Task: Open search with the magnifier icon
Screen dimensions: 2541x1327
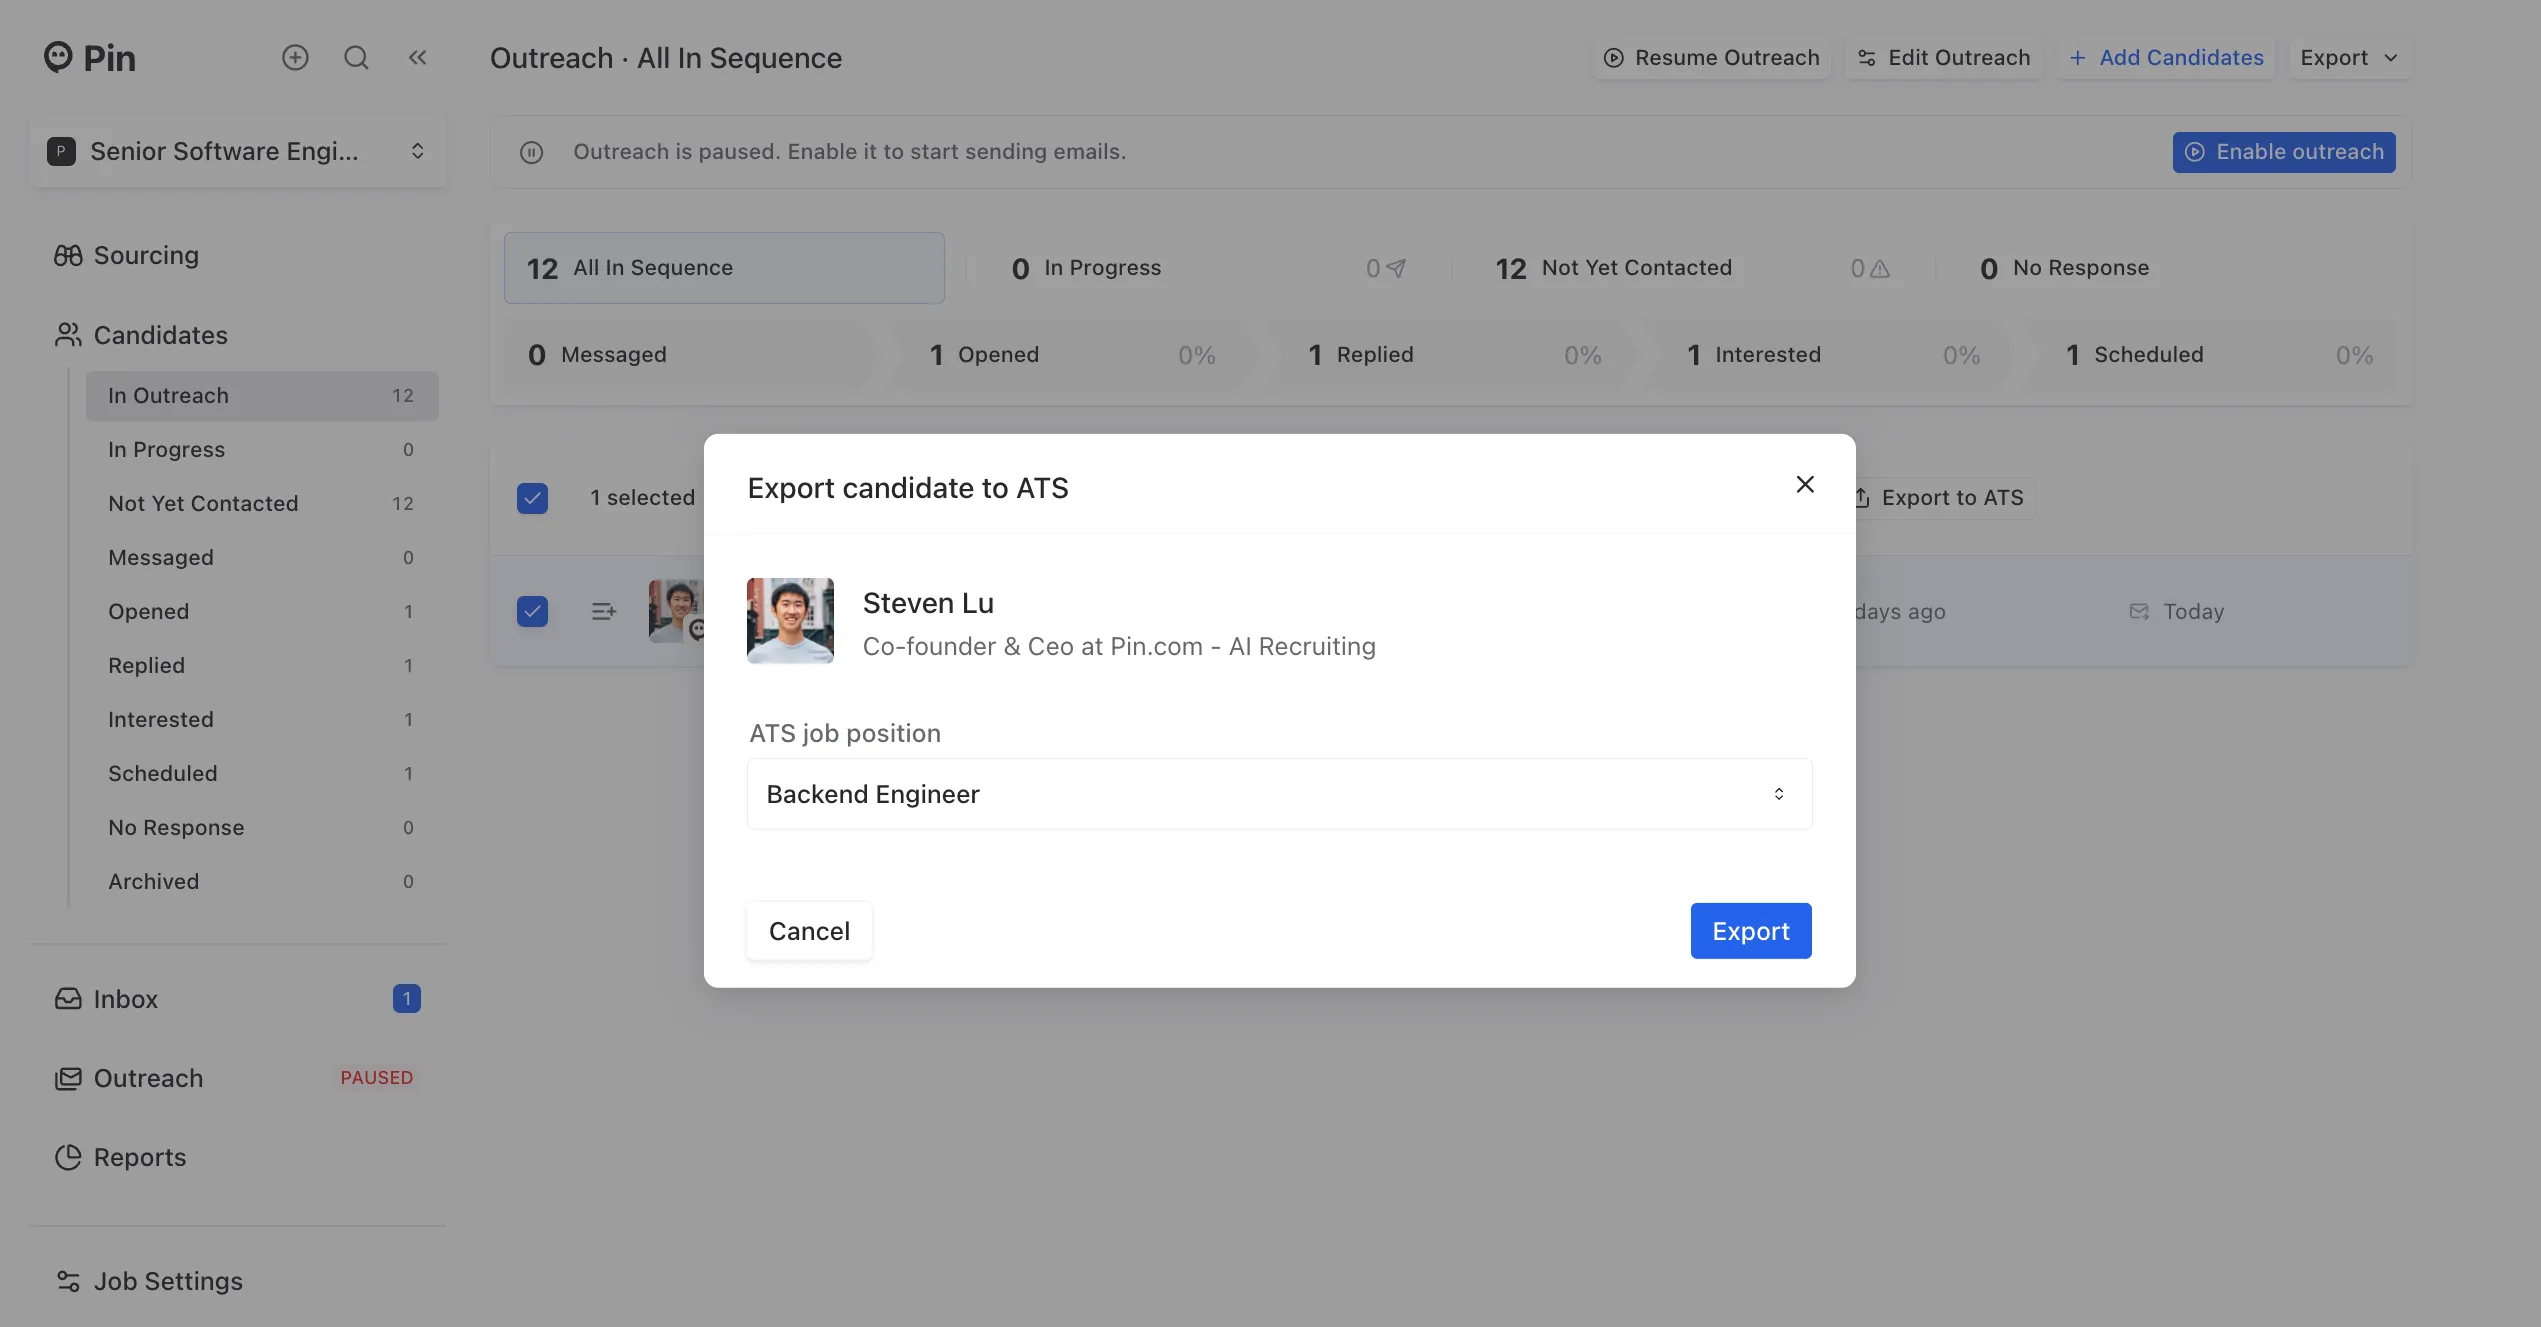Action: pos(356,58)
